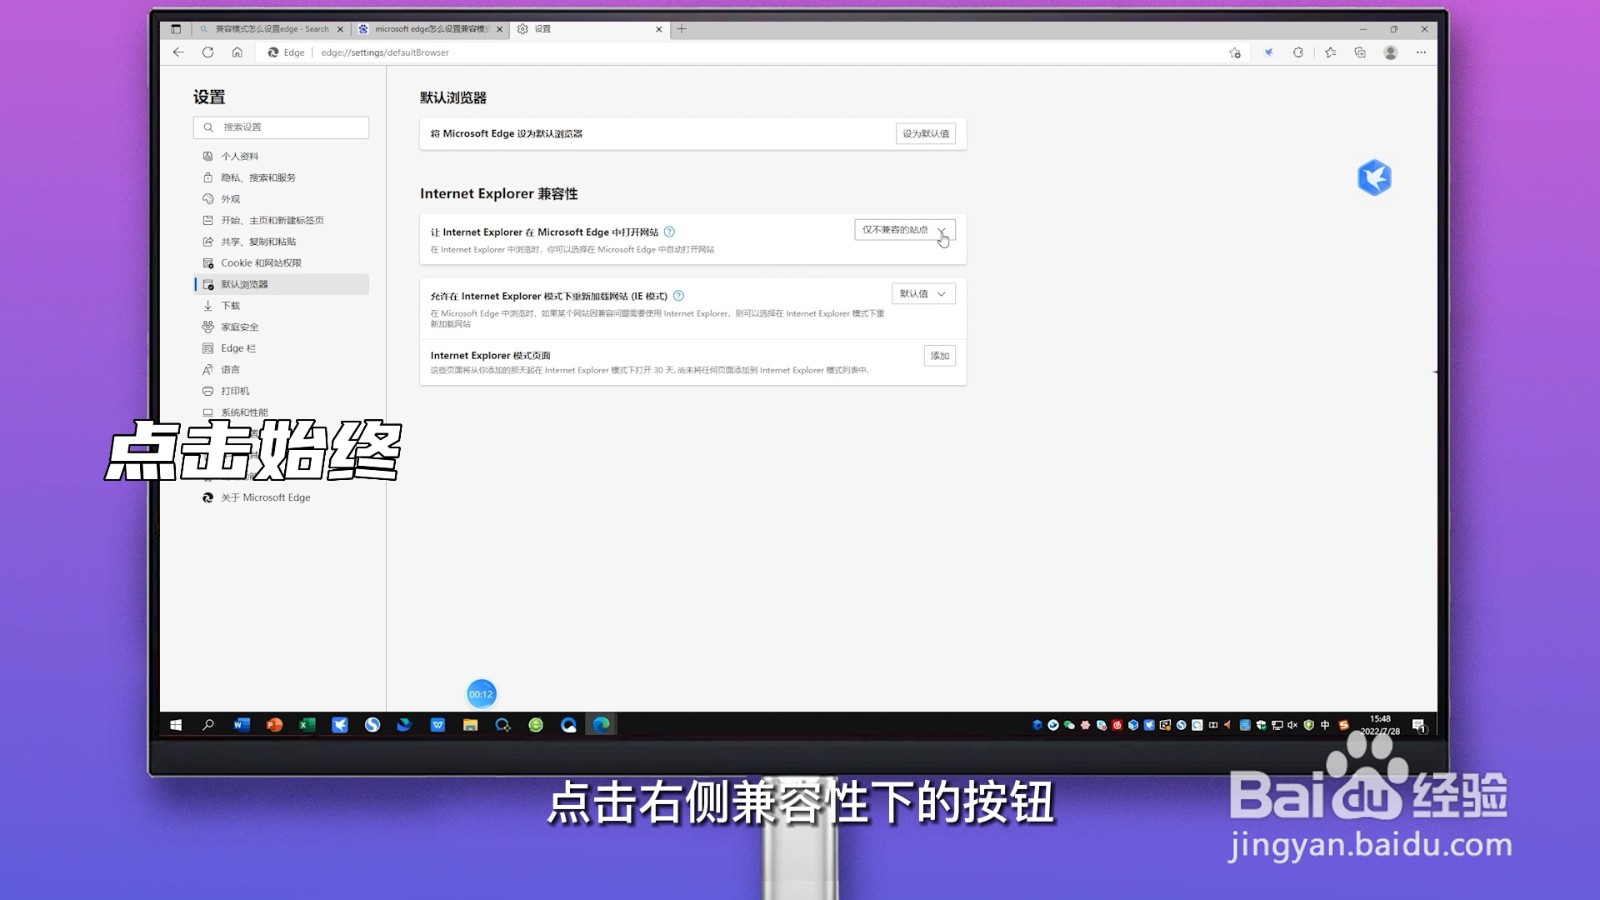Click 添加 for Internet Explorer 模式页面
This screenshot has width=1600, height=900.
click(x=940, y=356)
